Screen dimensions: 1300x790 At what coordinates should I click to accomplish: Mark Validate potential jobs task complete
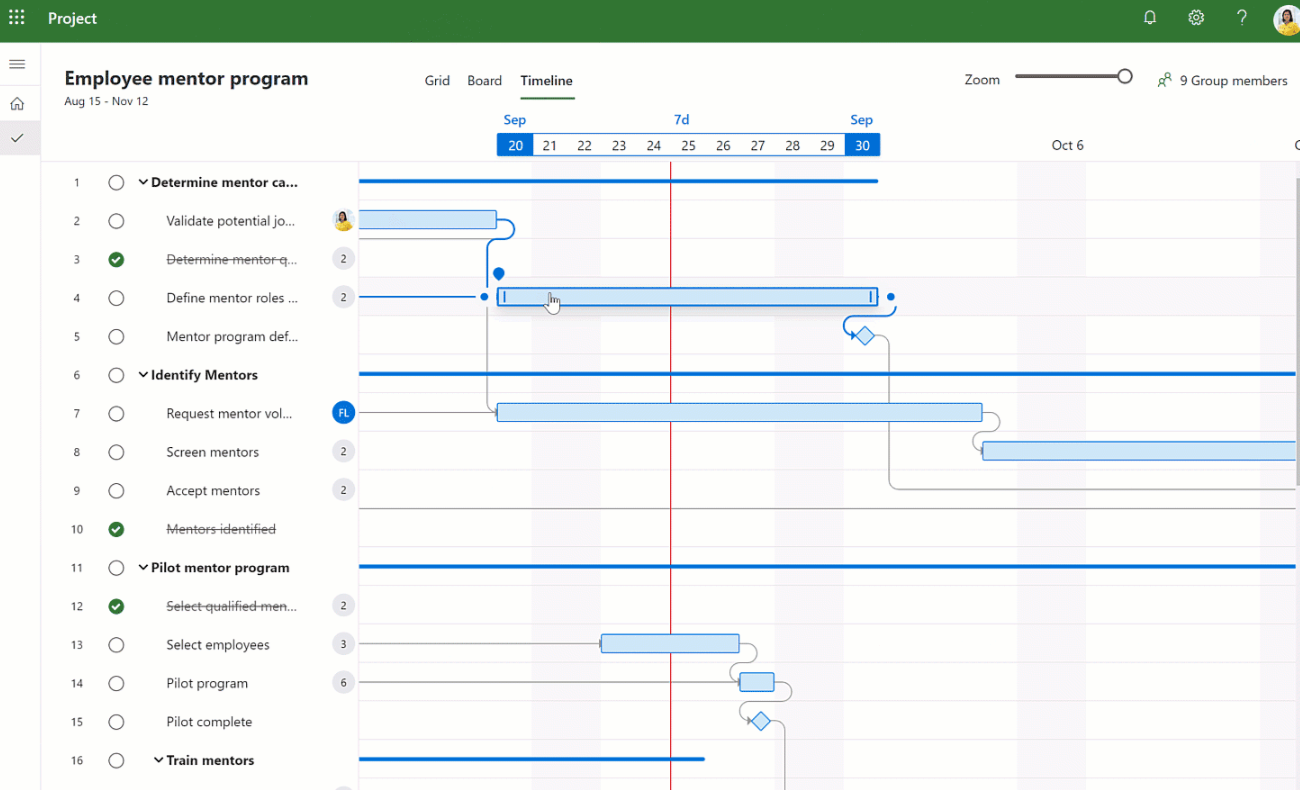pyautogui.click(x=116, y=221)
